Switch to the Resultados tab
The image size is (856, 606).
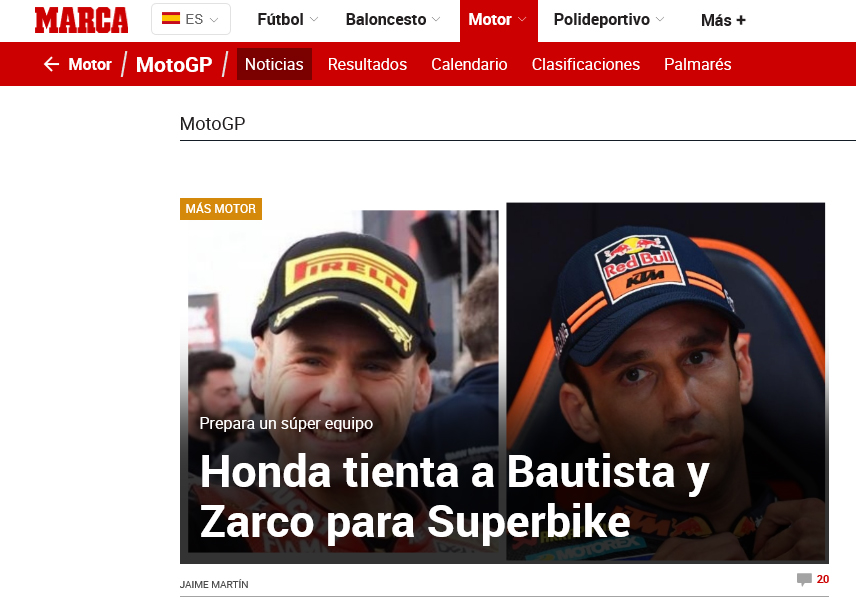click(x=367, y=64)
